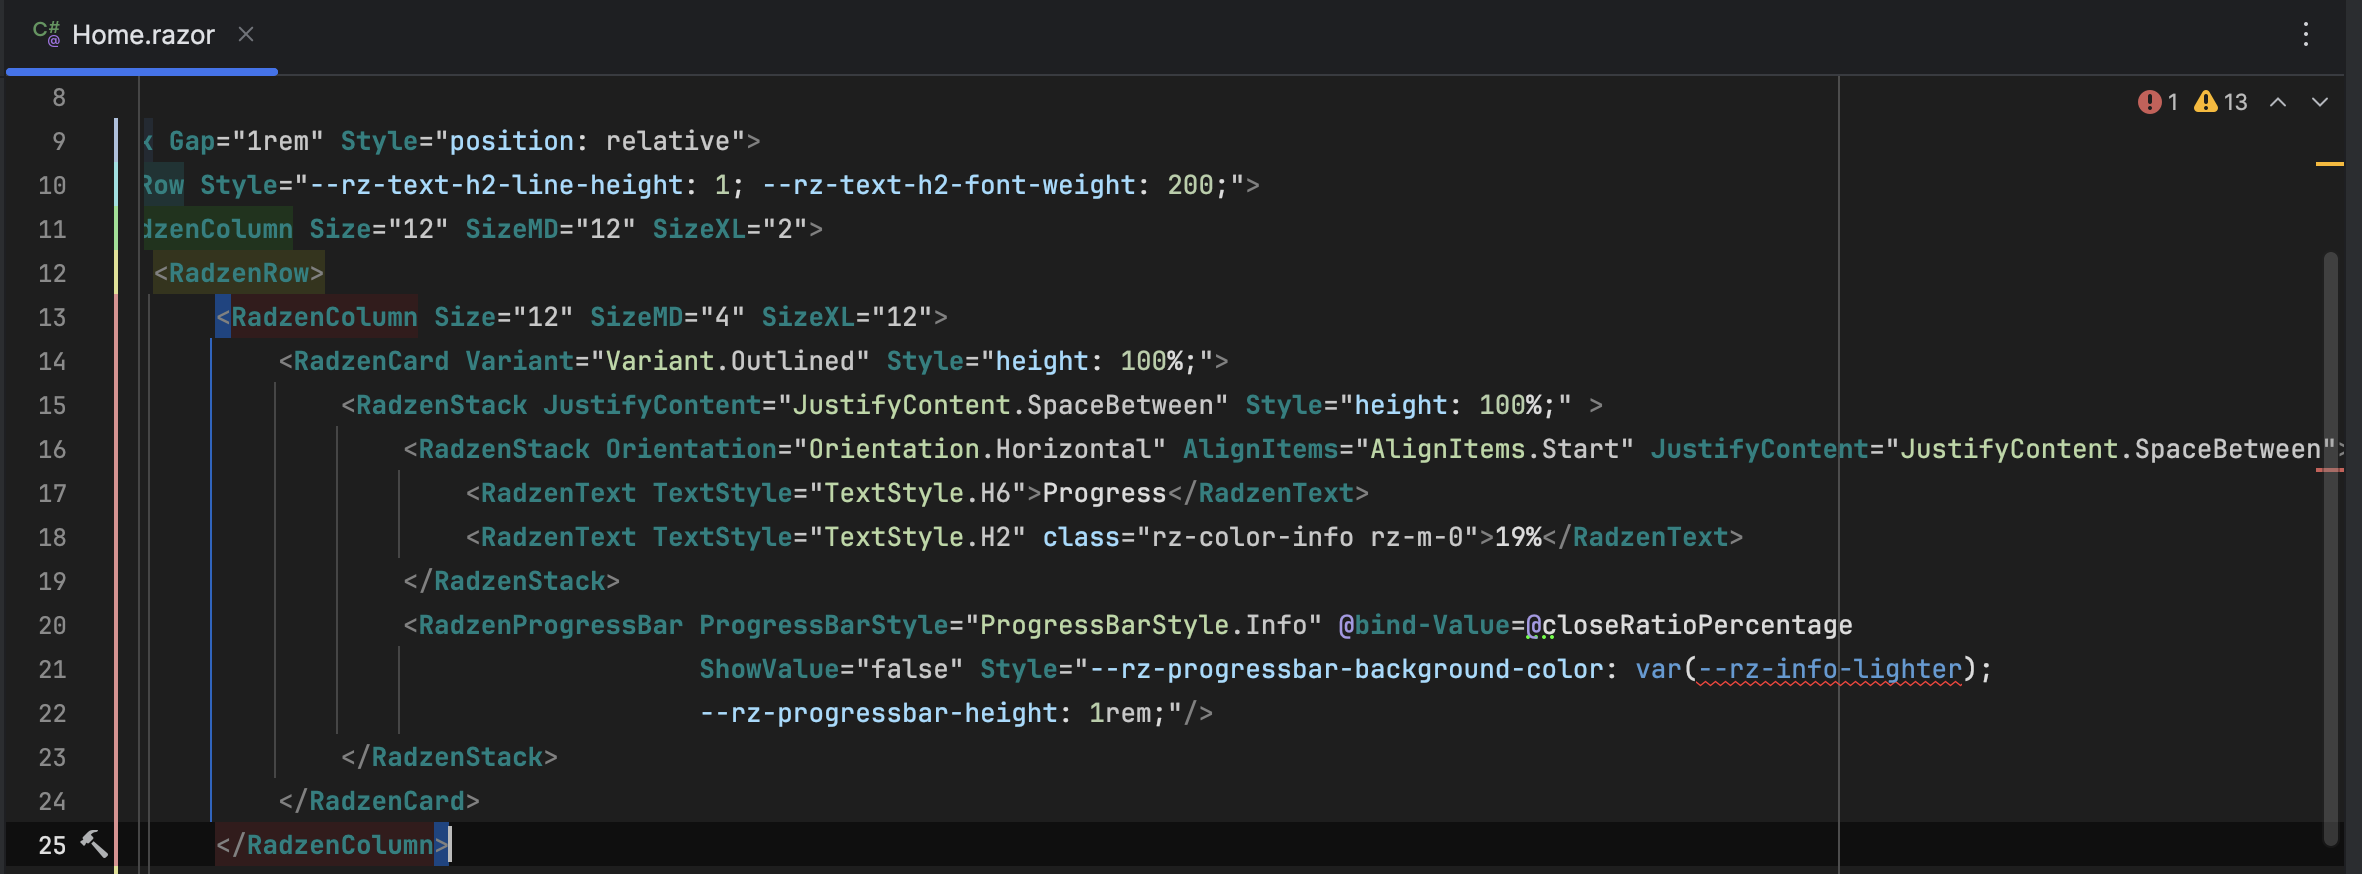Click the yellow warning stripe in the scrollbar gutter

pos(2330,164)
